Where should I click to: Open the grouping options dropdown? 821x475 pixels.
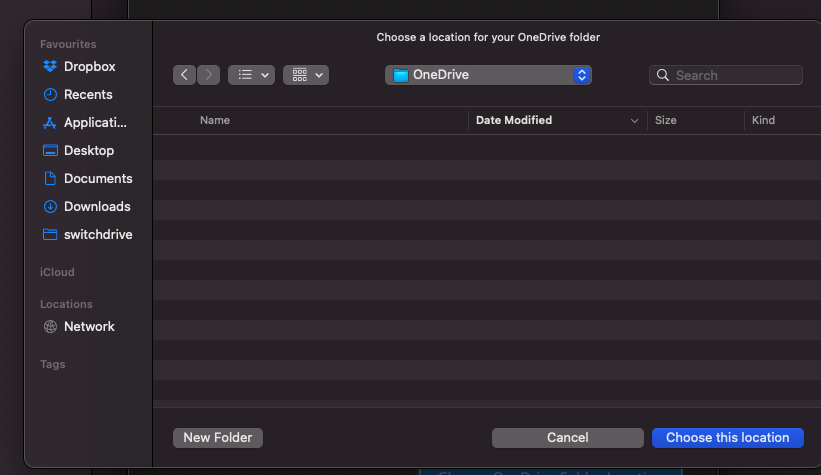click(306, 75)
